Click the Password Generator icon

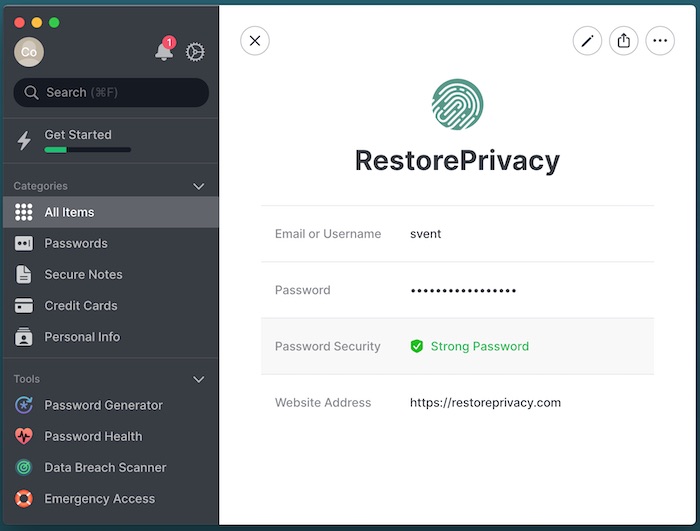point(24,405)
